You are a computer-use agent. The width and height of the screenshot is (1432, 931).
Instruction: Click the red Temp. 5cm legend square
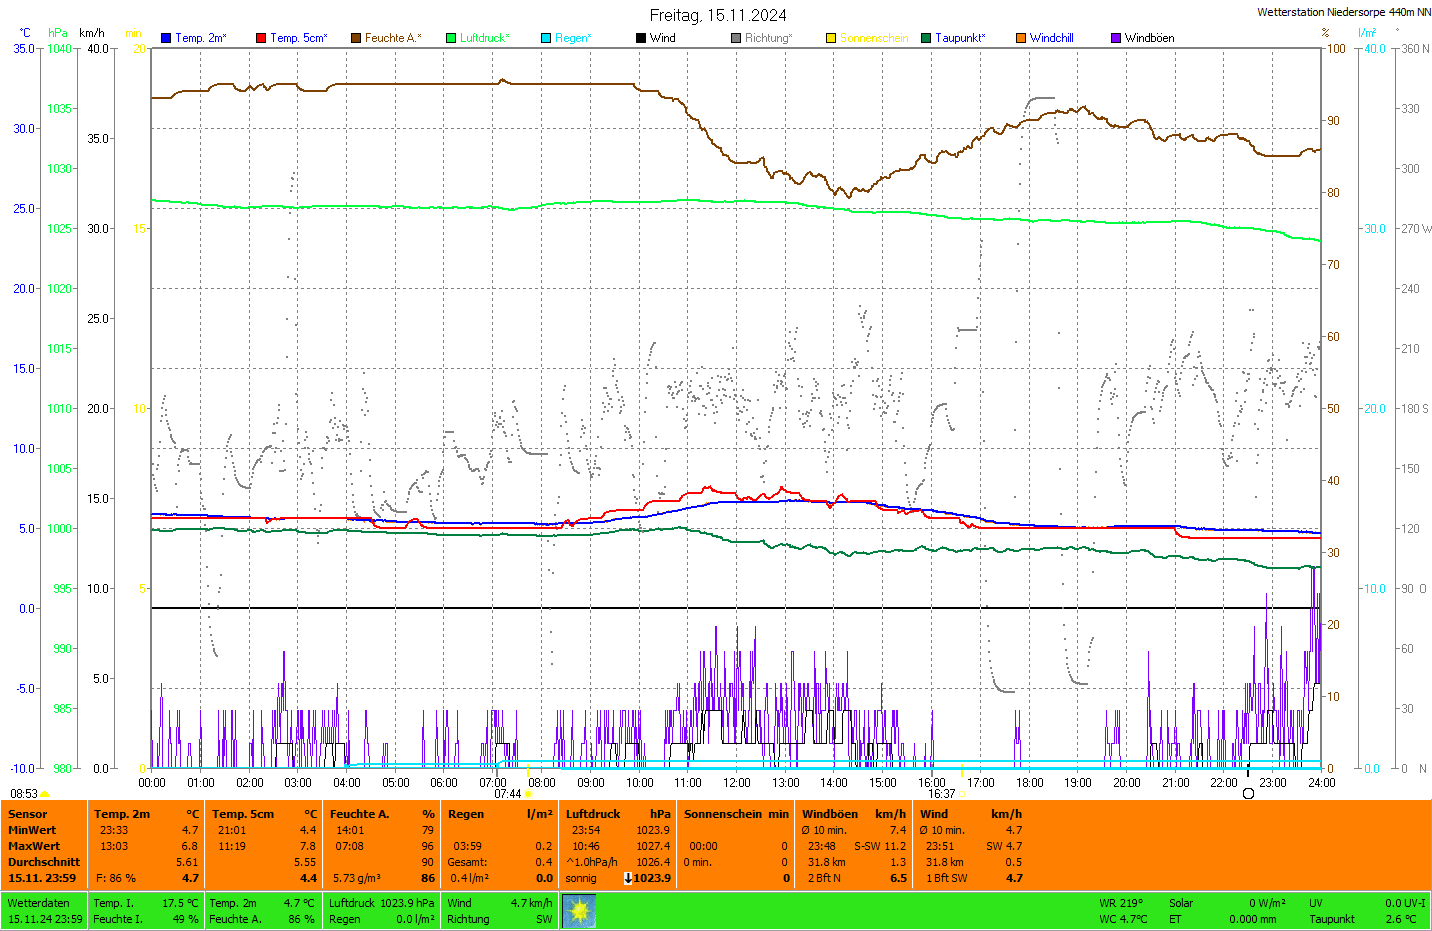[261, 38]
